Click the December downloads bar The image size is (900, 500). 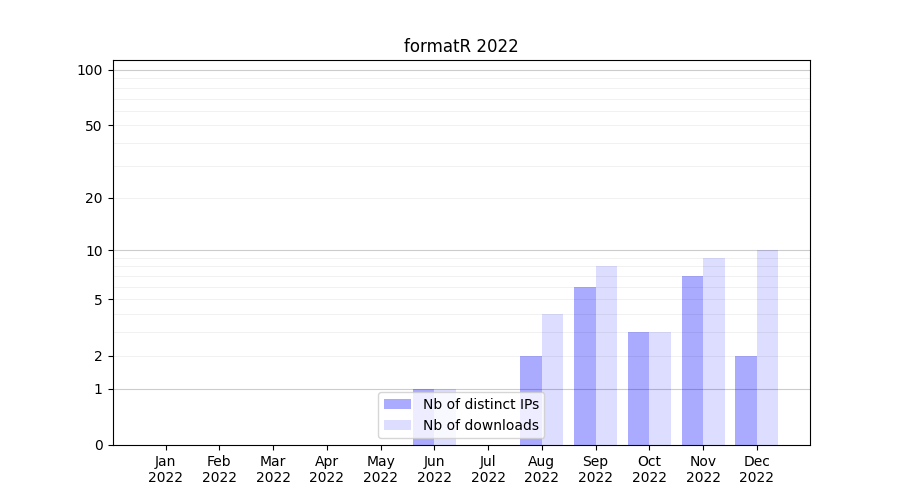click(x=767, y=347)
